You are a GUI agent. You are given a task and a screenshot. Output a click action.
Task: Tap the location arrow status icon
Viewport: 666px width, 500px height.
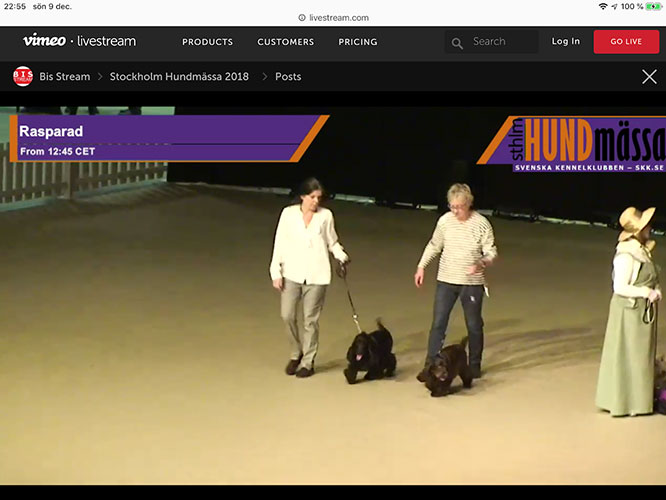tap(614, 6)
